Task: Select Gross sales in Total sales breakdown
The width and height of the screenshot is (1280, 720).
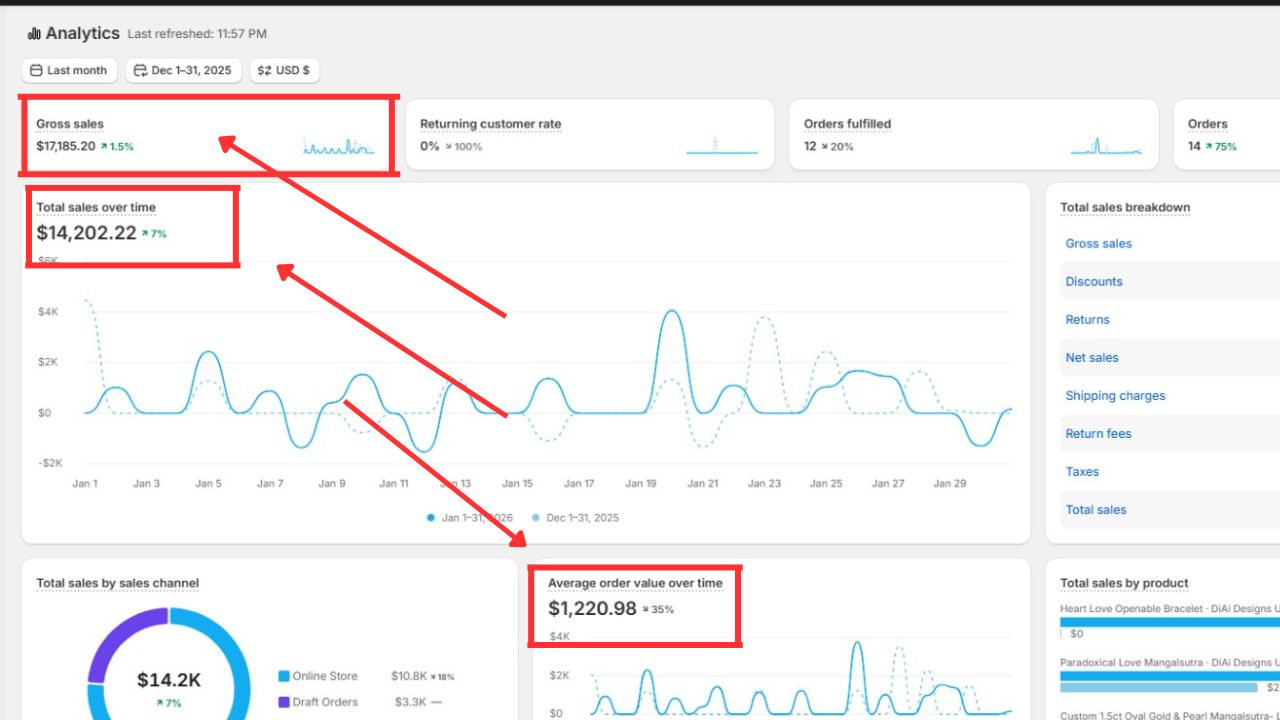Action: (x=1098, y=244)
